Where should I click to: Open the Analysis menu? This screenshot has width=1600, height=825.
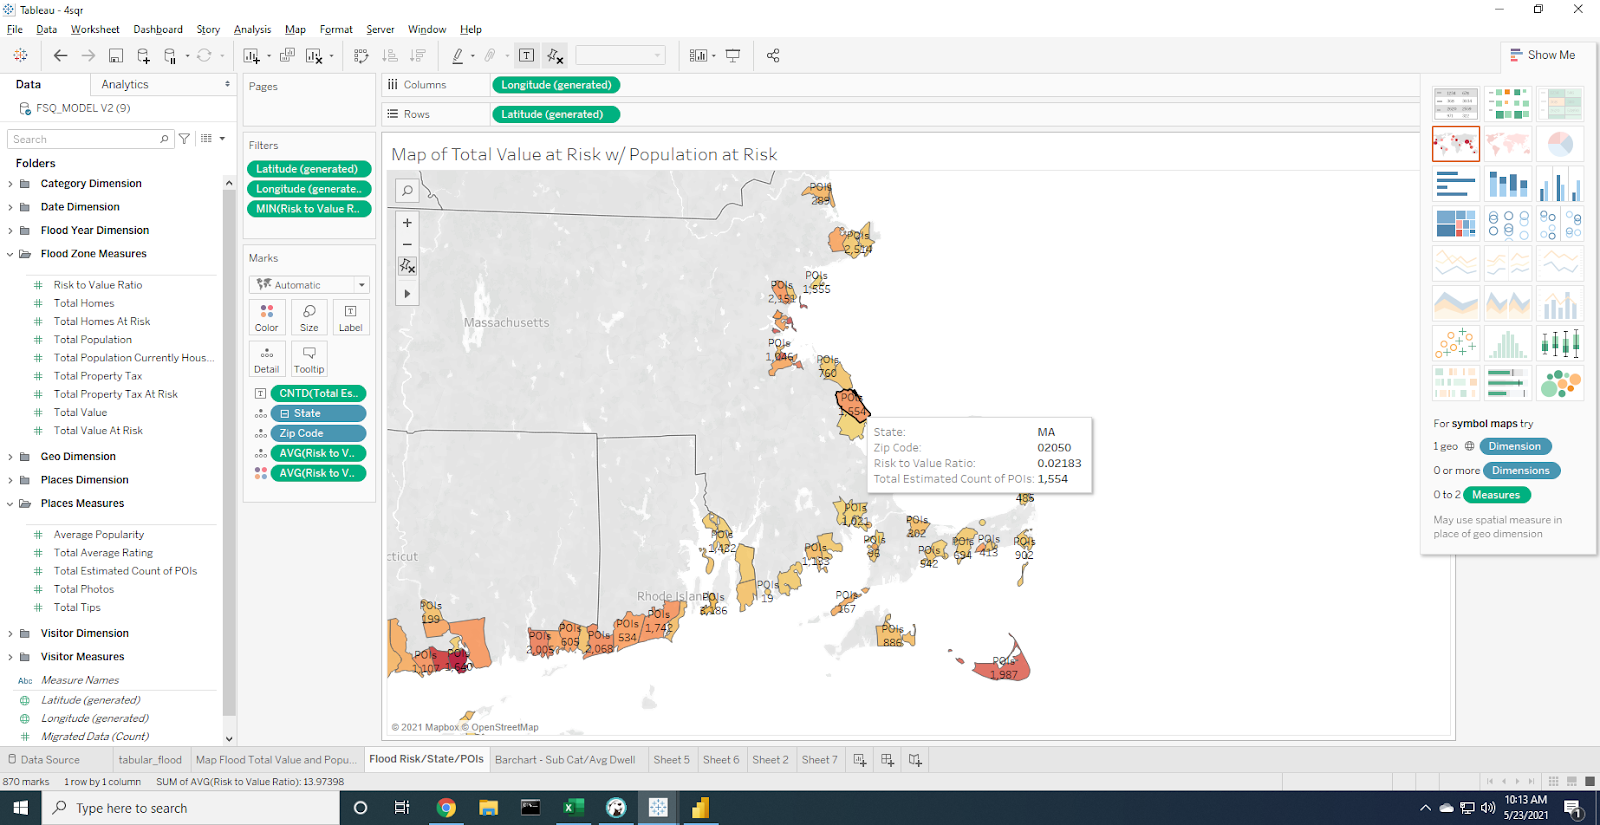point(252,29)
